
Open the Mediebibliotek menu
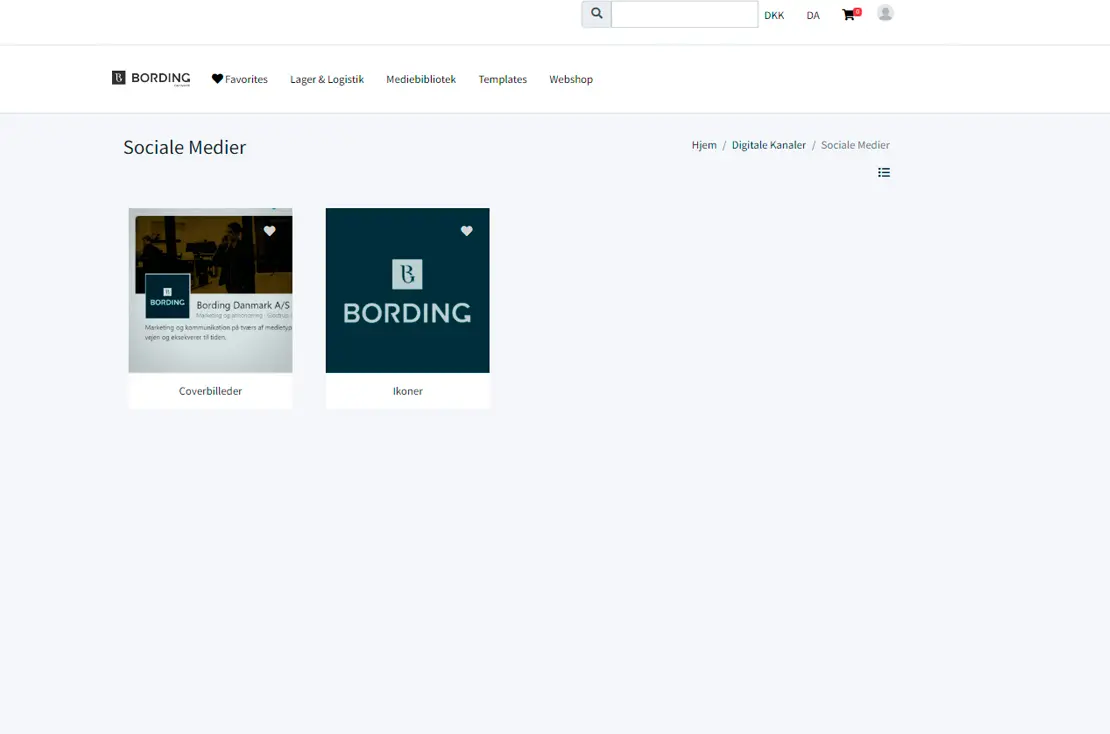click(420, 78)
